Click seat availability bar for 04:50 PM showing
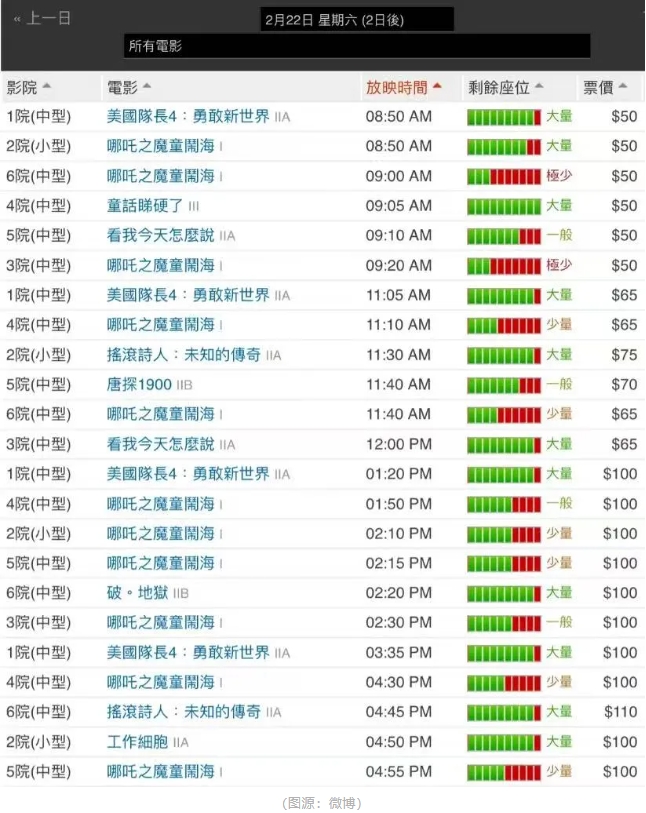The height and width of the screenshot is (813, 646). 504,743
